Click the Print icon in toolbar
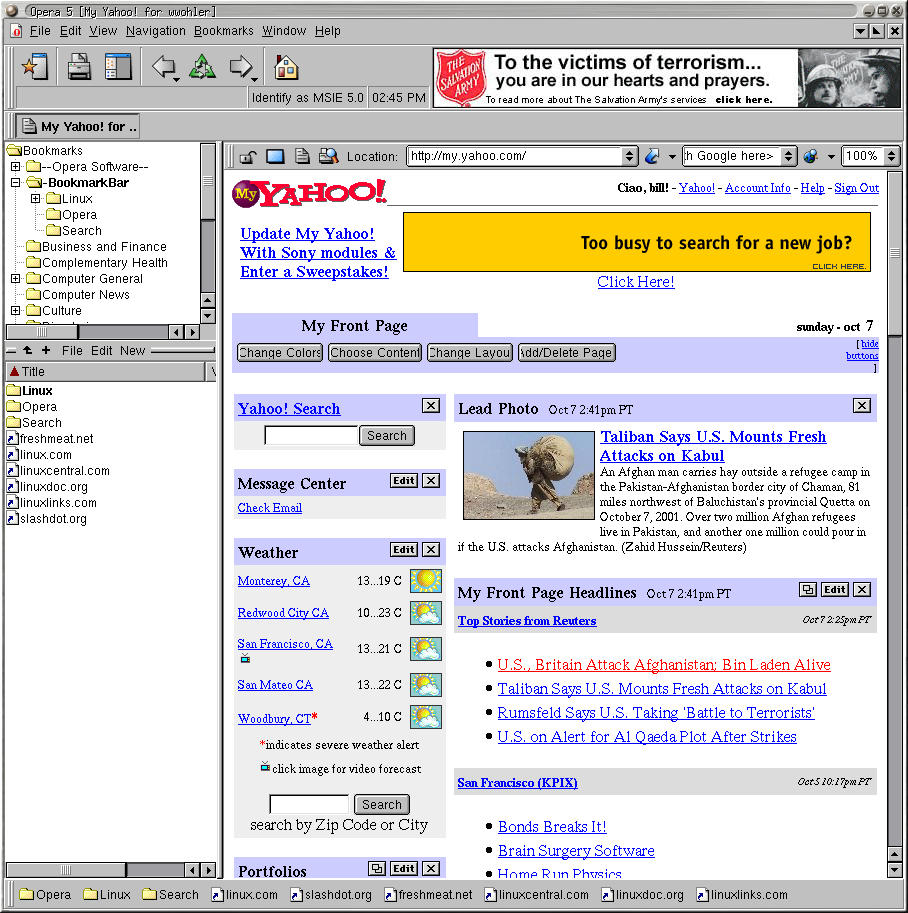Image resolution: width=908 pixels, height=913 pixels. point(79,67)
